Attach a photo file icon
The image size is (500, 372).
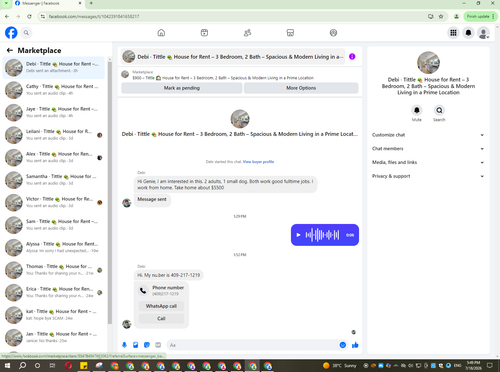pyautogui.click(x=136, y=345)
